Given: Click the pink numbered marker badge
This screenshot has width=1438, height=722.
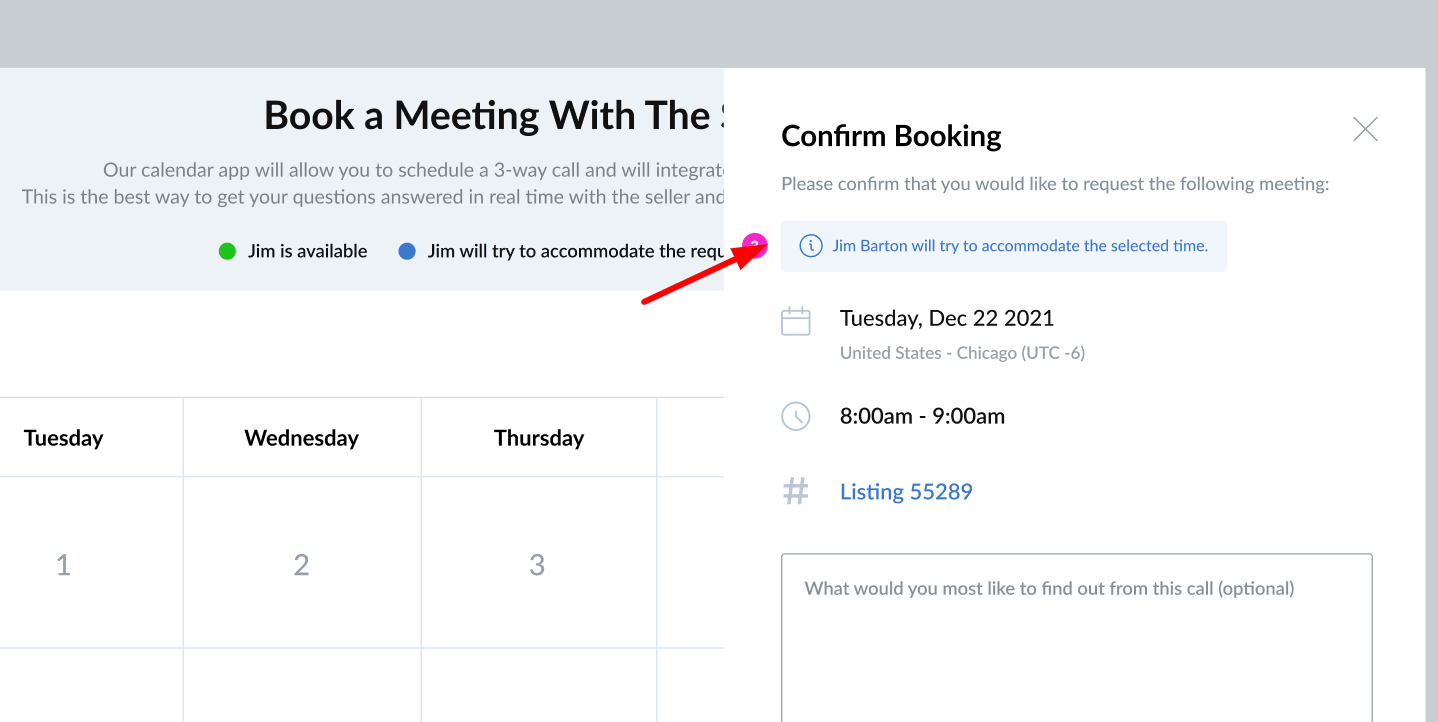Looking at the screenshot, I should tap(756, 246).
